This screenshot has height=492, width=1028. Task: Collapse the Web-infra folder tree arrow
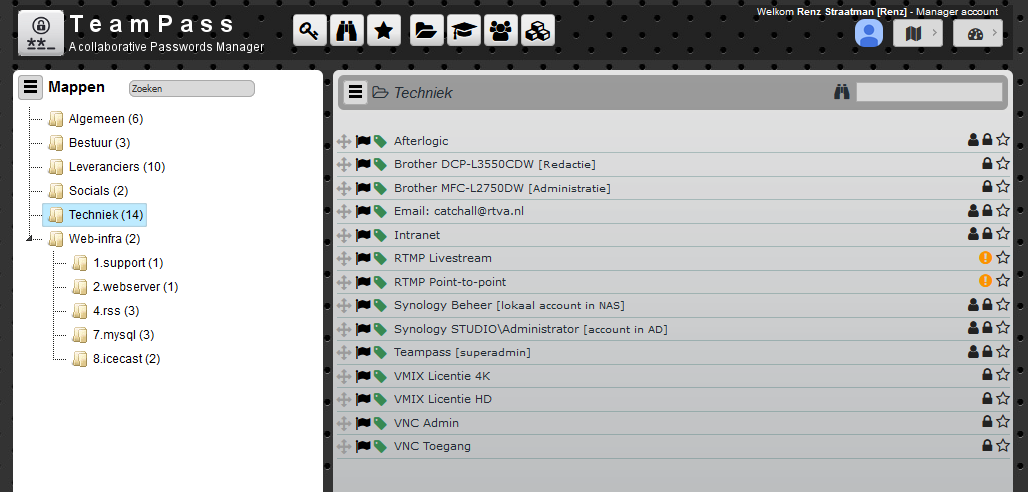pyautogui.click(x=29, y=239)
